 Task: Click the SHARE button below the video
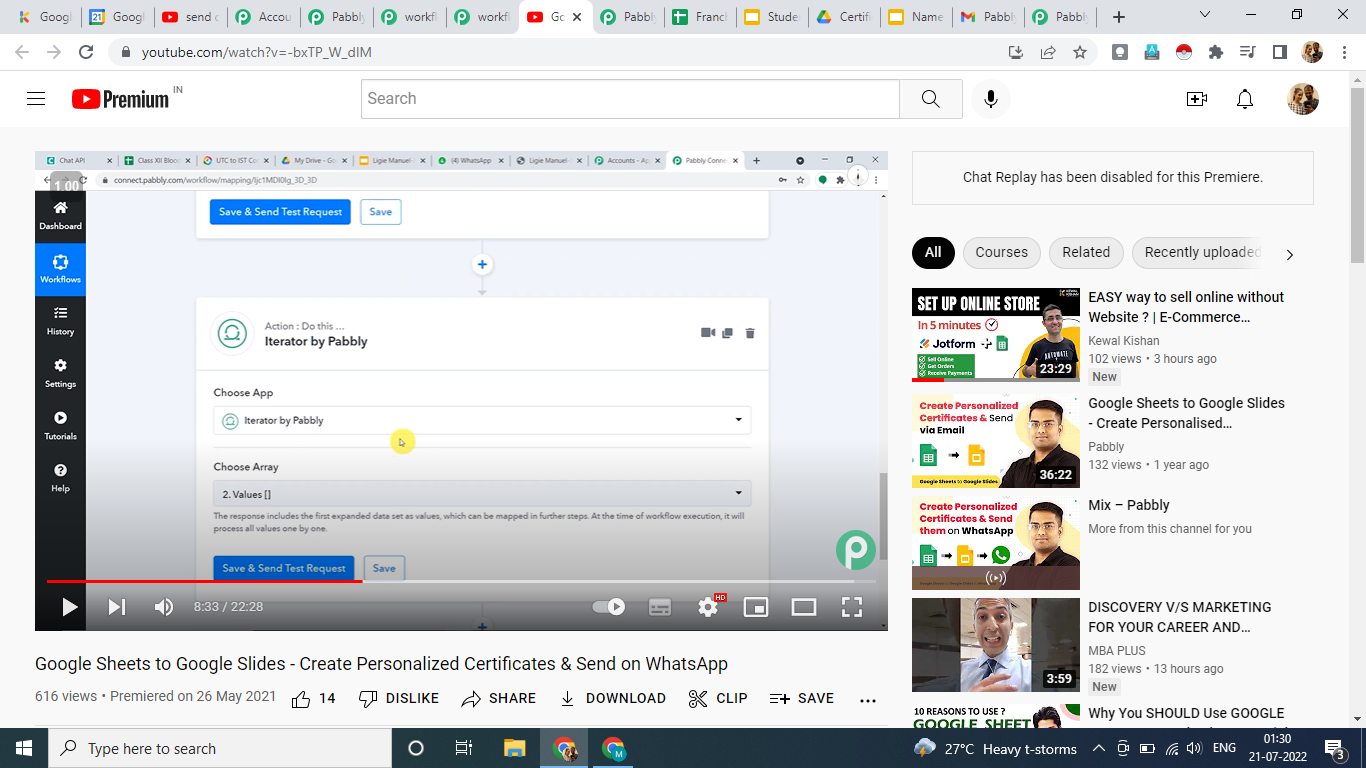pyautogui.click(x=498, y=699)
